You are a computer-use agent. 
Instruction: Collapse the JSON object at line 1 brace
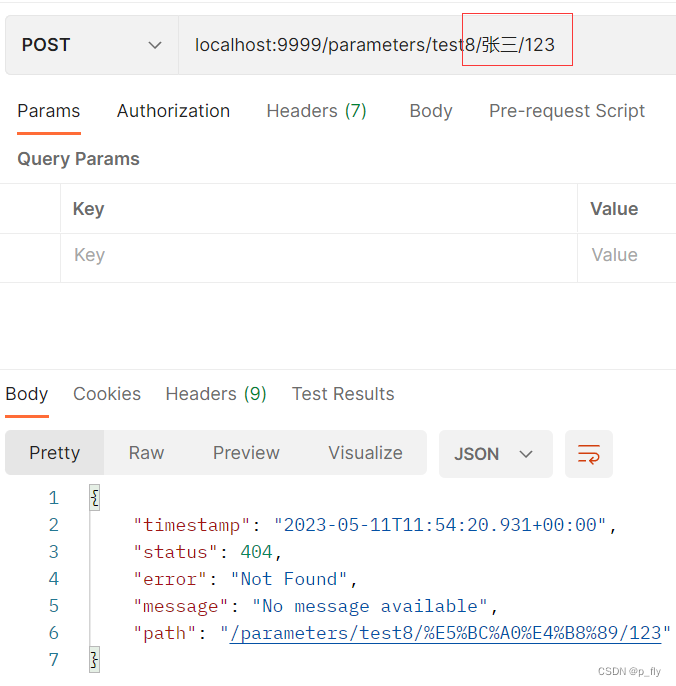point(95,497)
